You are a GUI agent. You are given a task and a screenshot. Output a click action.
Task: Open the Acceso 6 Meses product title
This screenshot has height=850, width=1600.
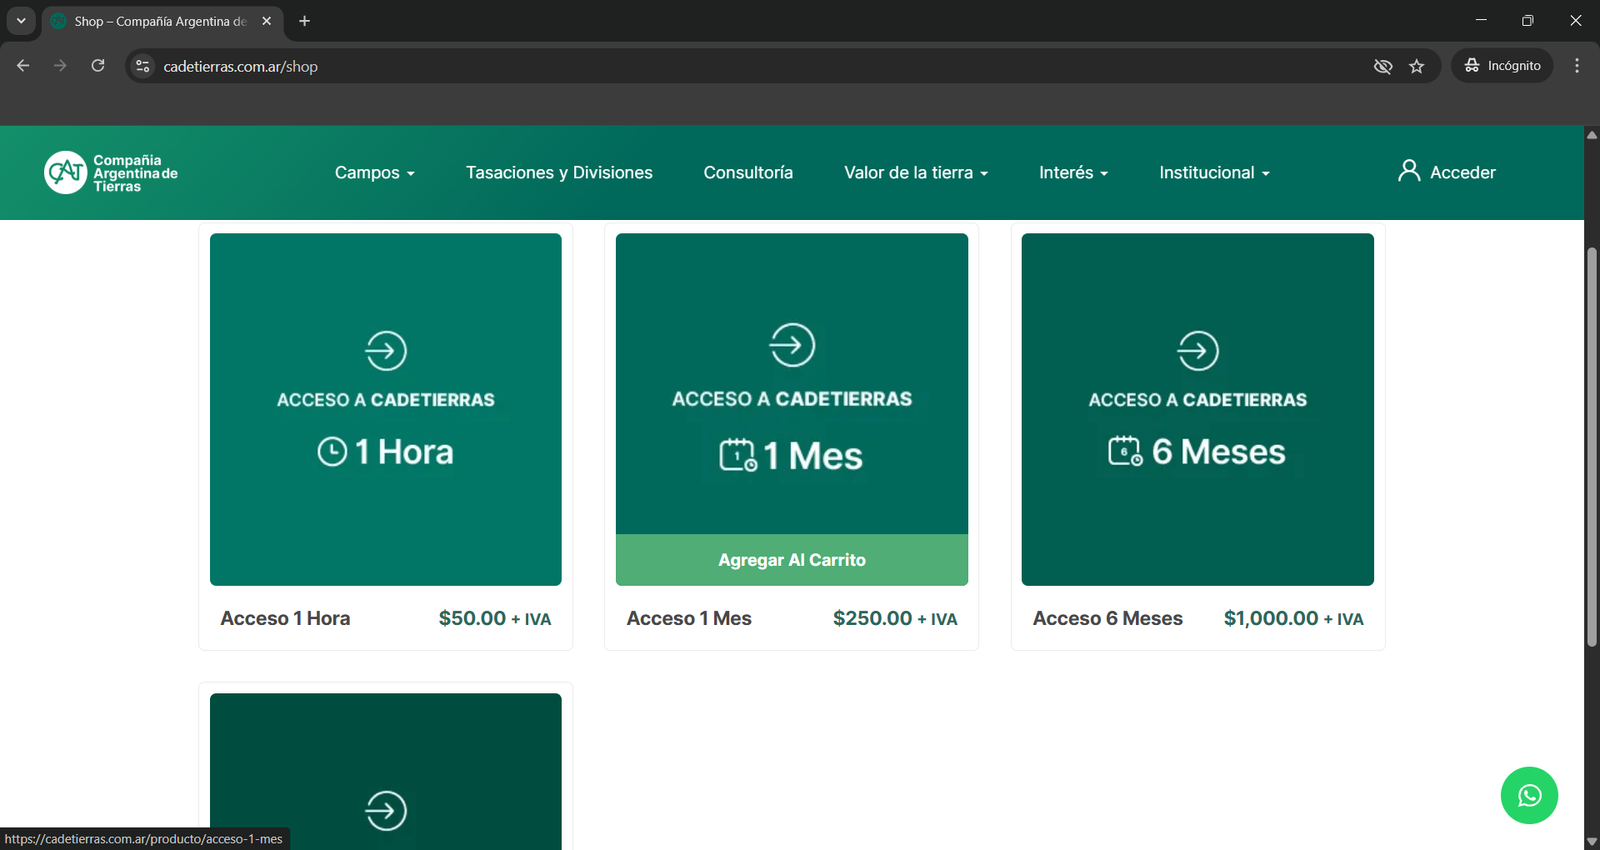[x=1108, y=619]
